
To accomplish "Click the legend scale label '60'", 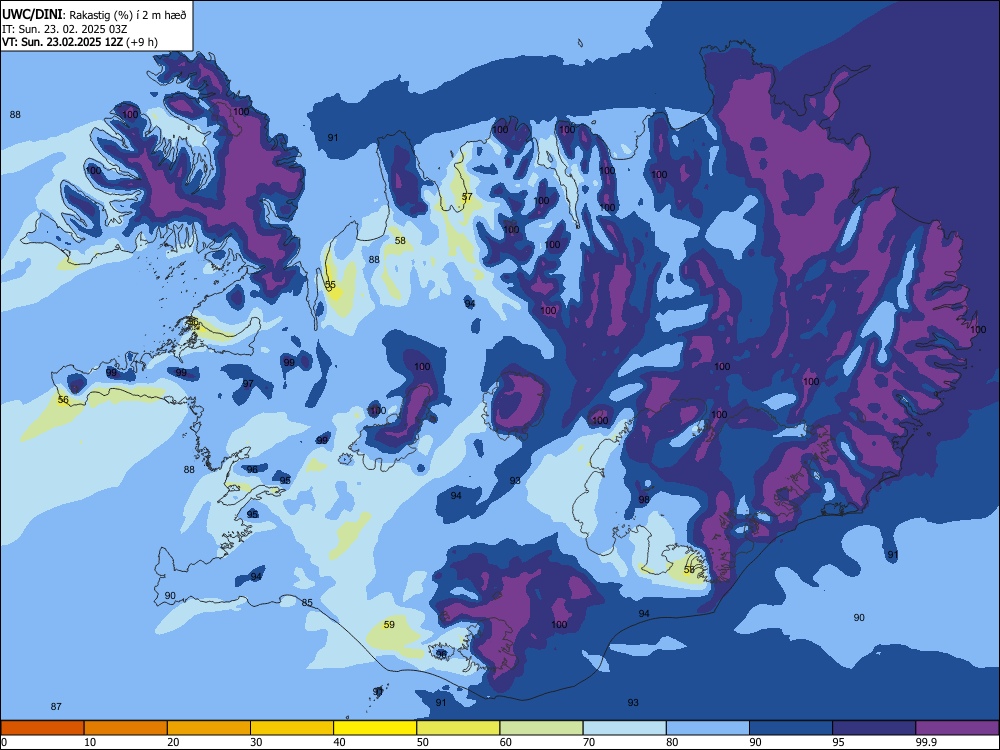I will pyautogui.click(x=506, y=742).
